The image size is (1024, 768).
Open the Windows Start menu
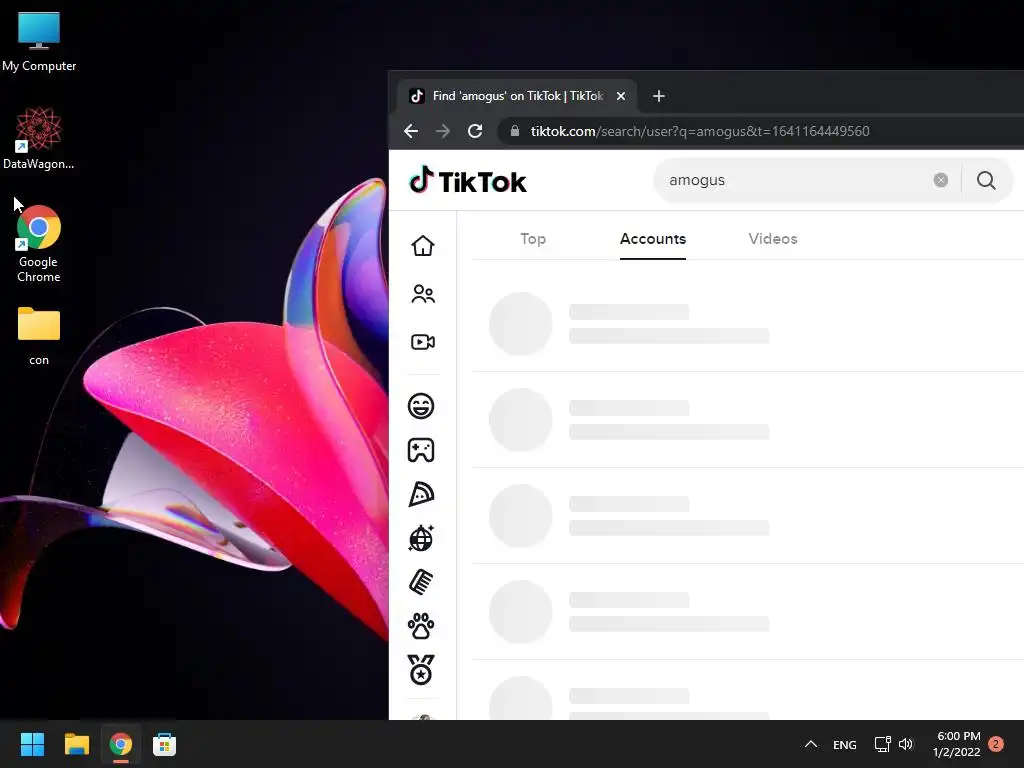pyautogui.click(x=32, y=744)
